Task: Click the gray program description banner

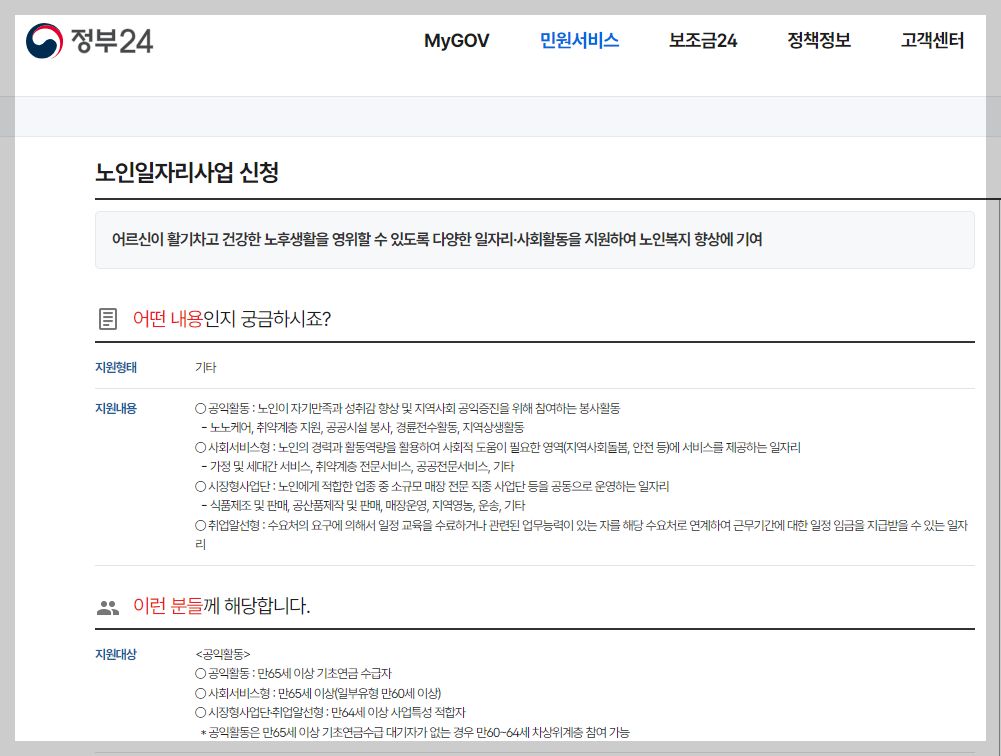Action: 535,240
